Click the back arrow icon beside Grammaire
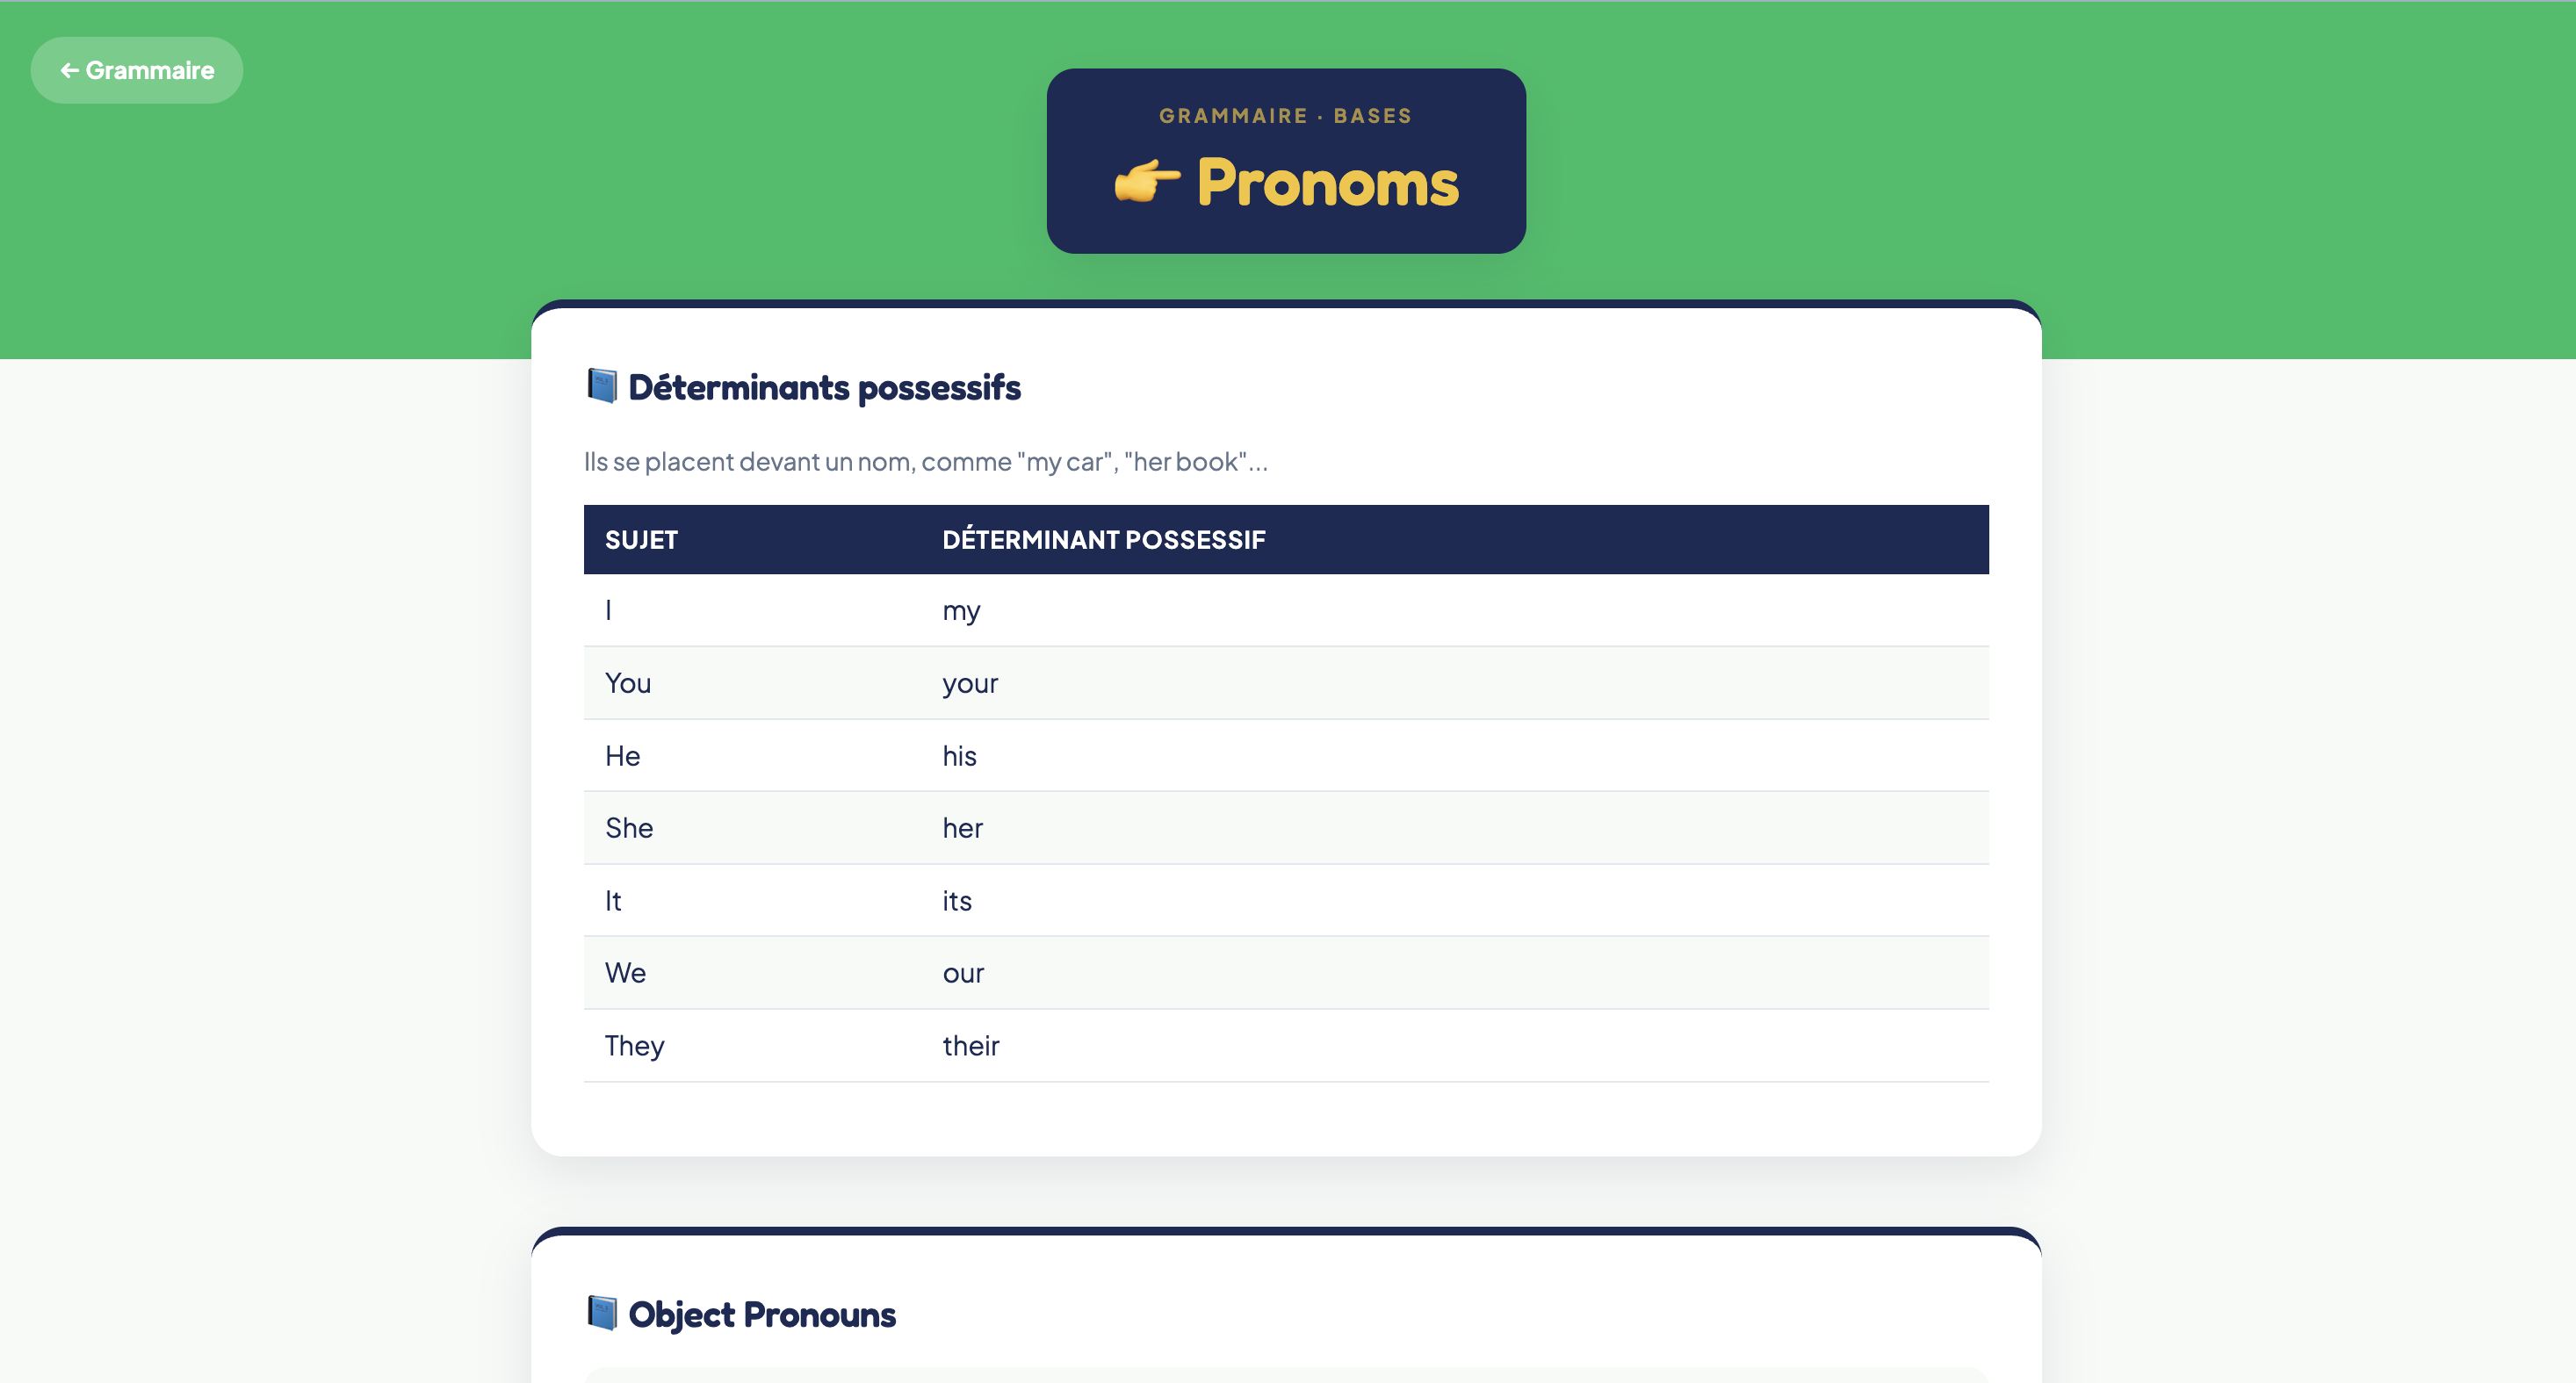Screen dimensions: 2576x1383 (69, 70)
